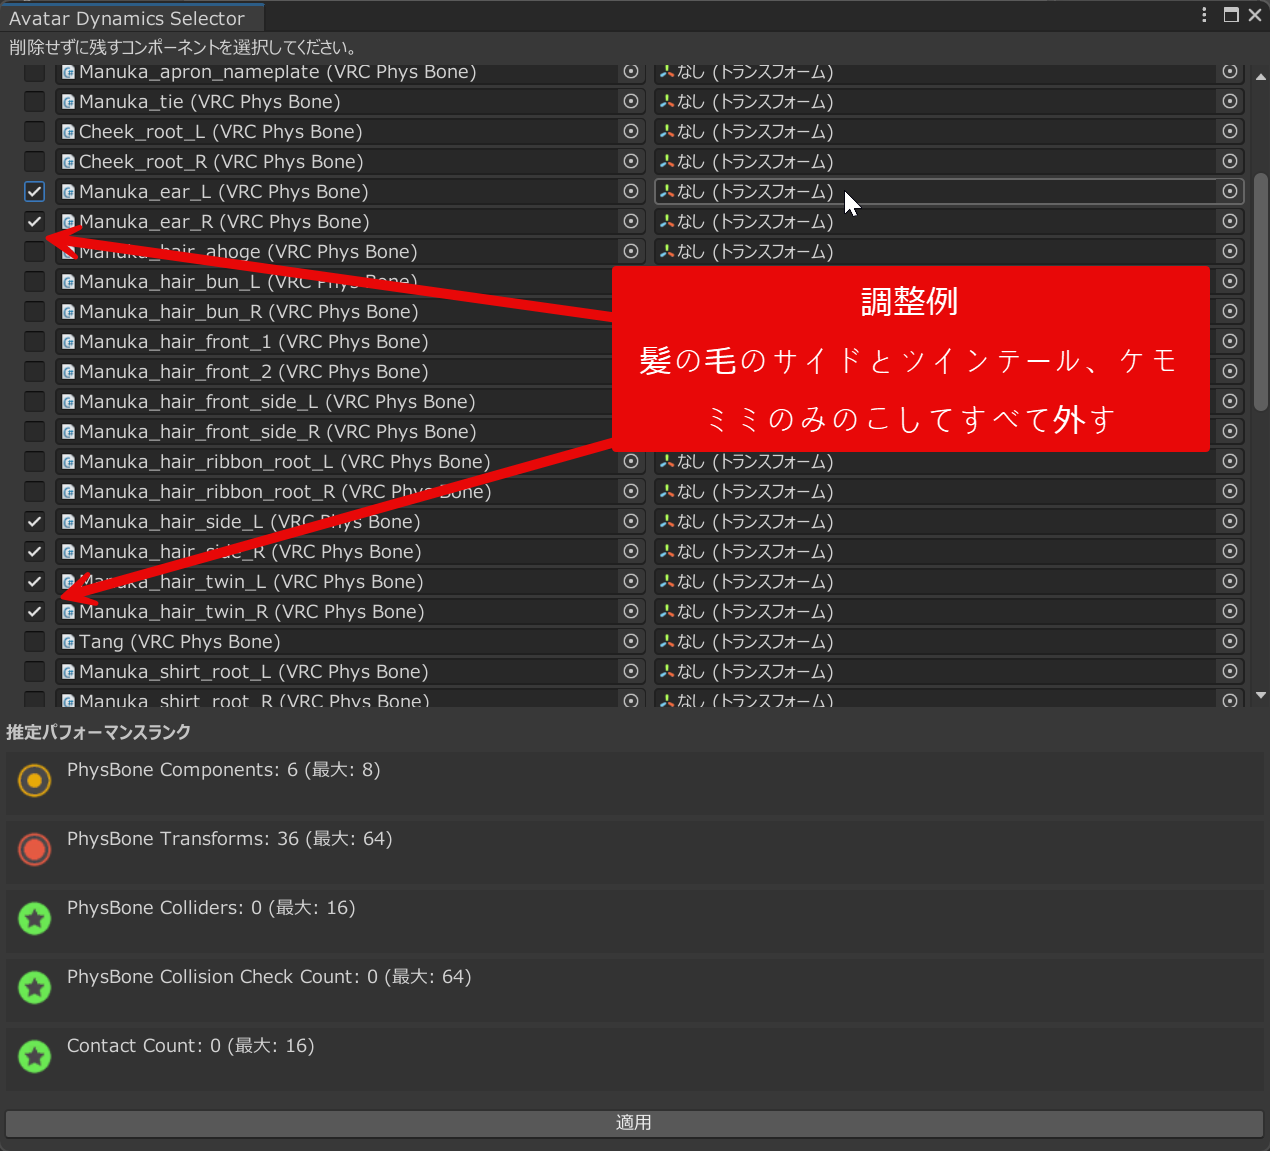
Task: Click scrollbar down arrow in component list
Action: point(1260,695)
